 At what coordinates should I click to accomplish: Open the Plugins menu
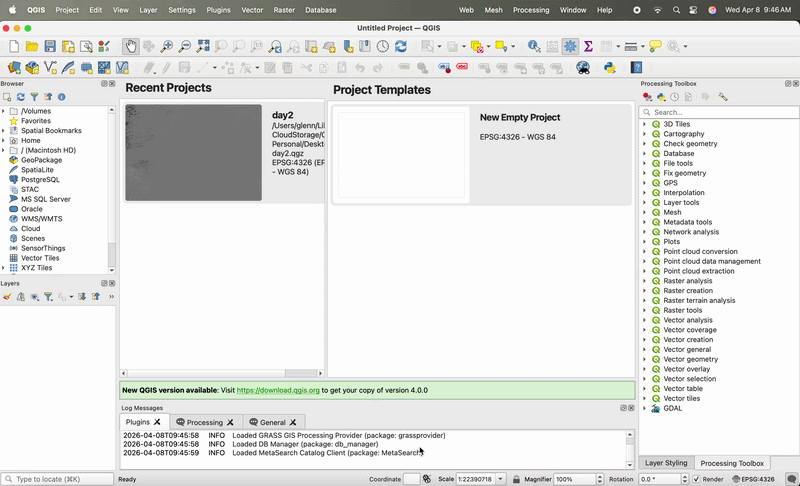(218, 10)
